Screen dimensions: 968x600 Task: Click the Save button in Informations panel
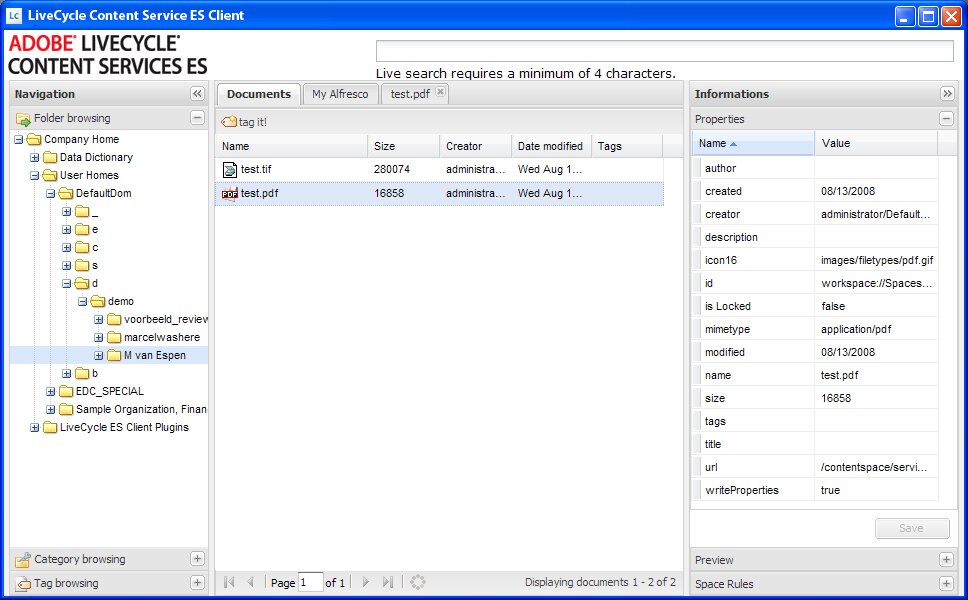pyautogui.click(x=912, y=528)
